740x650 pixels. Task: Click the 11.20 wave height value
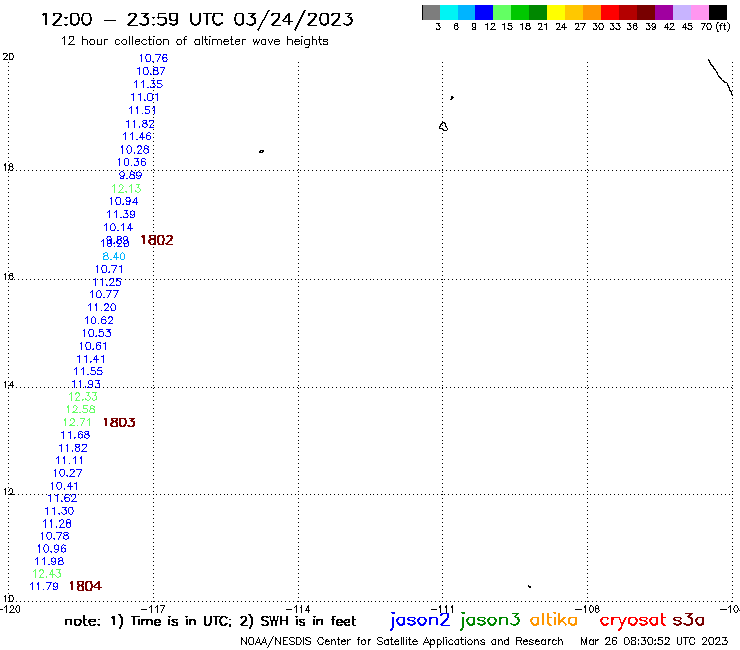(x=101, y=307)
